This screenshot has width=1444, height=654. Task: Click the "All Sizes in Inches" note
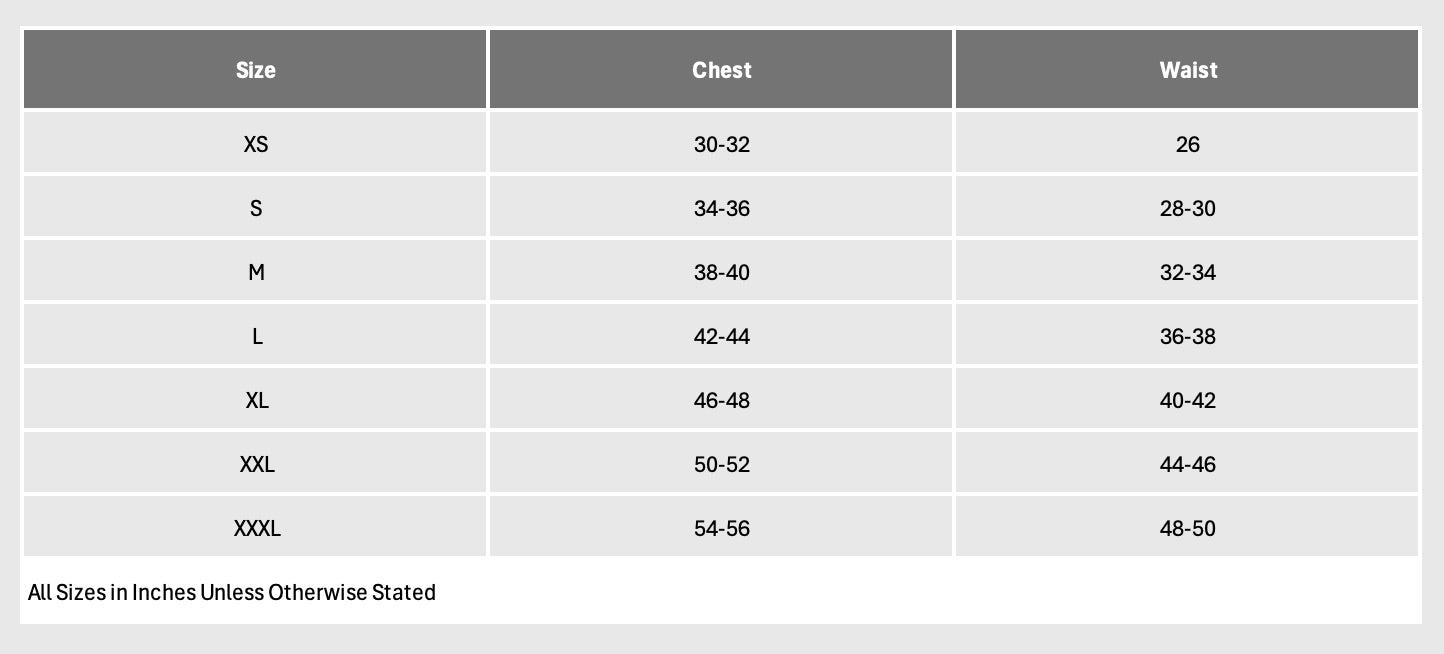pos(232,592)
